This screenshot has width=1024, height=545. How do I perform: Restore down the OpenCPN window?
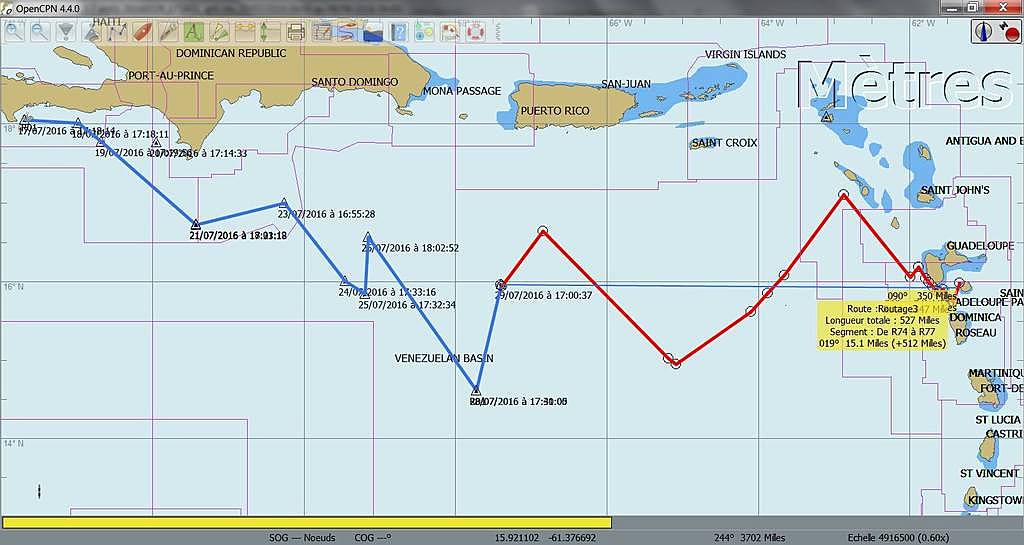[972, 7]
